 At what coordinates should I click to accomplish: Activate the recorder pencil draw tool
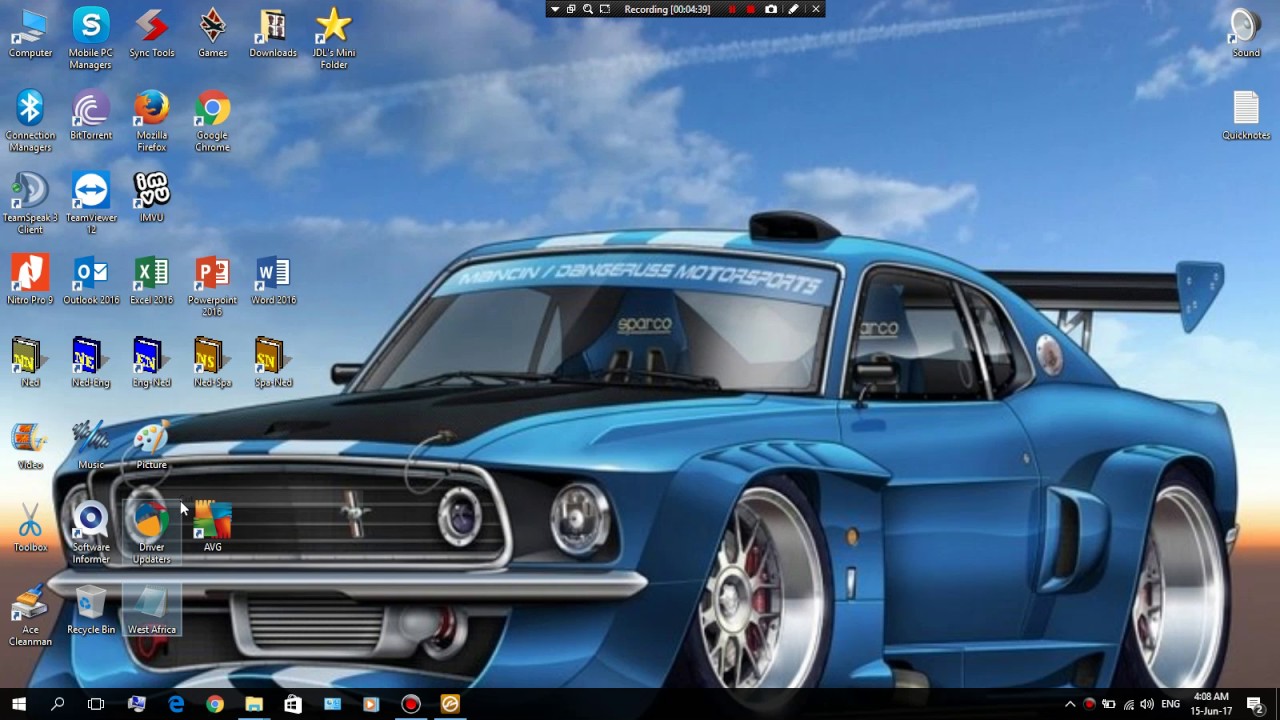click(x=793, y=9)
